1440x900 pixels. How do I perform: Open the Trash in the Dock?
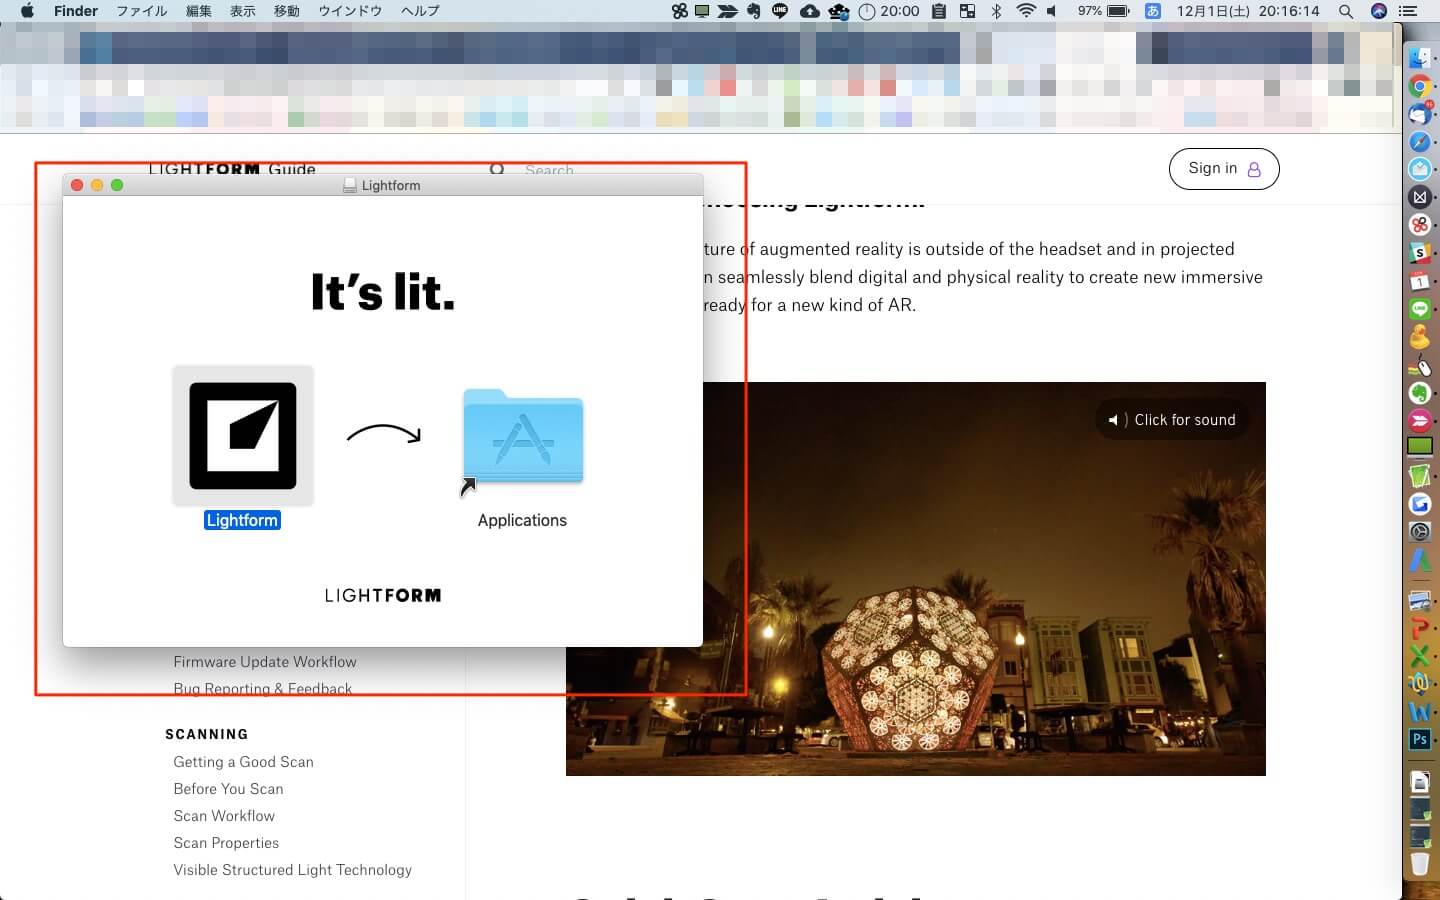coord(1419,864)
